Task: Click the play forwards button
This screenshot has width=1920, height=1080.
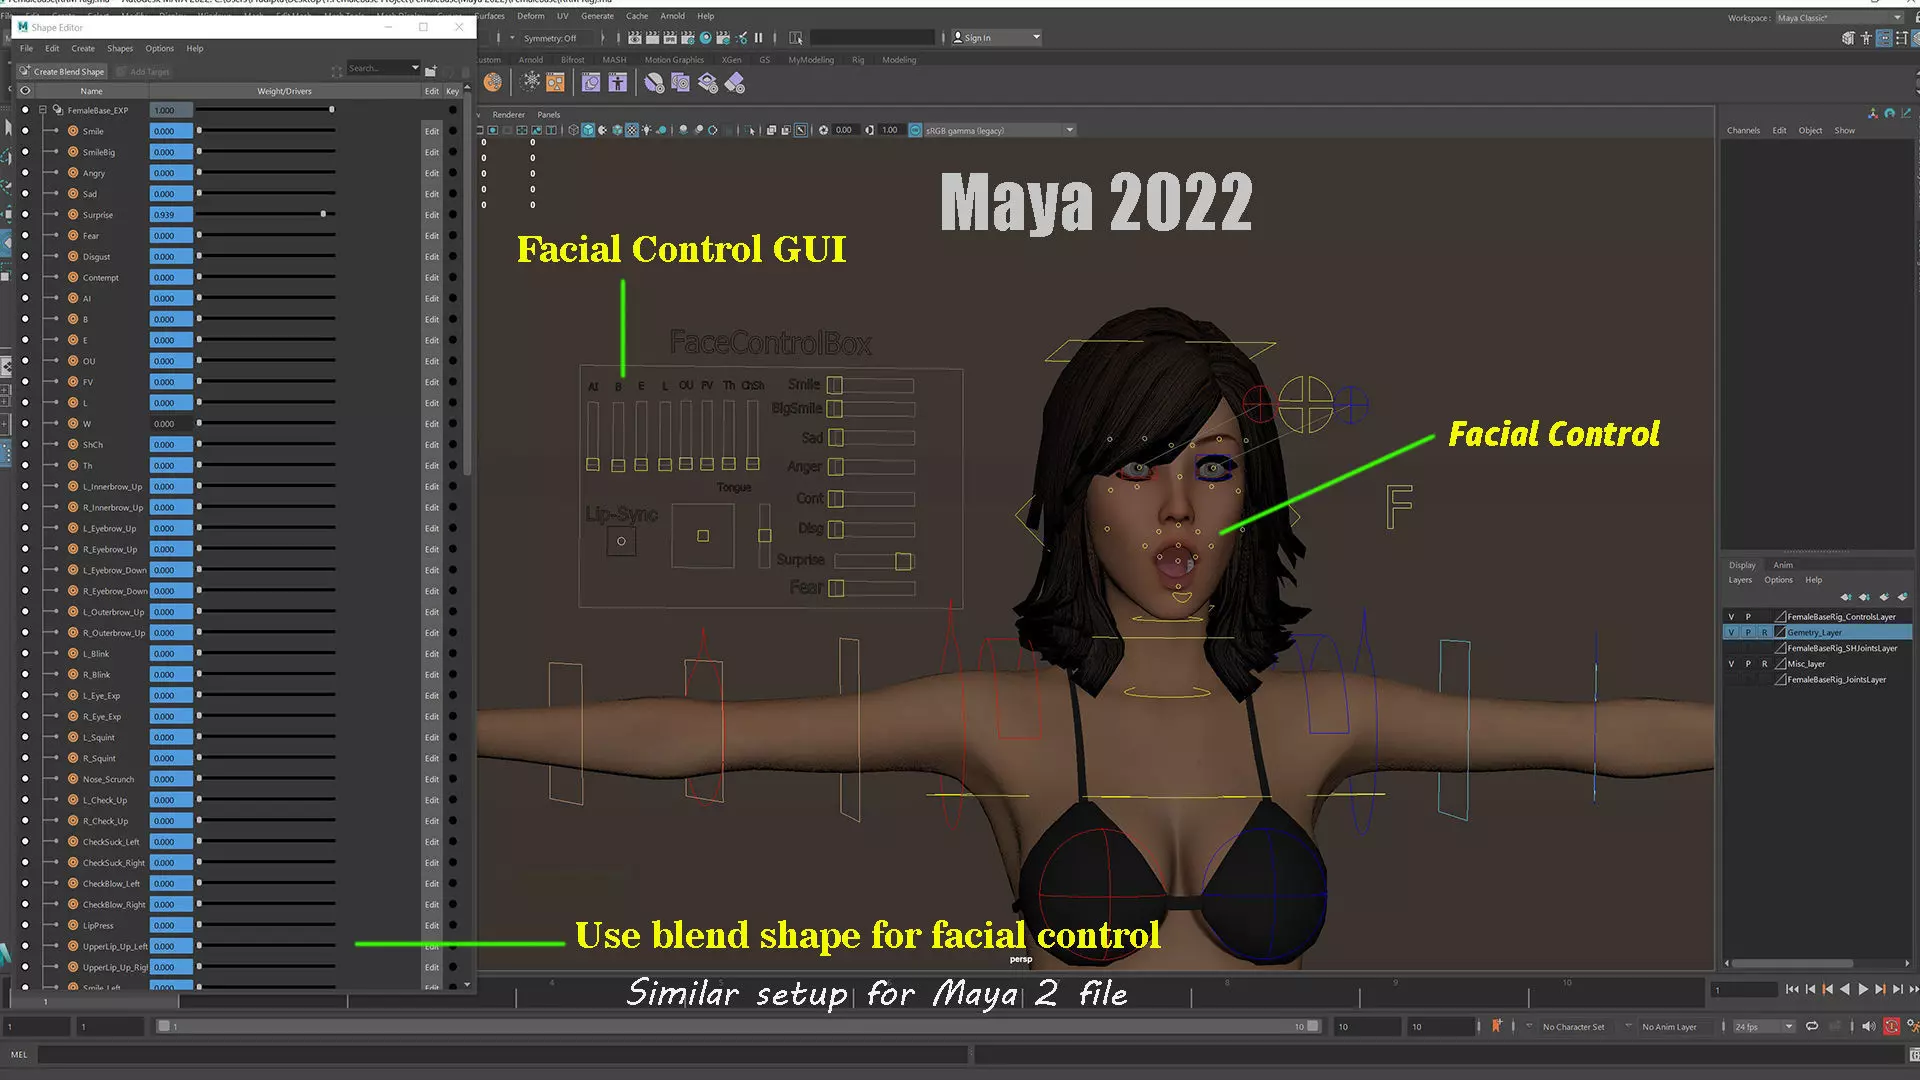Action: [x=1862, y=989]
